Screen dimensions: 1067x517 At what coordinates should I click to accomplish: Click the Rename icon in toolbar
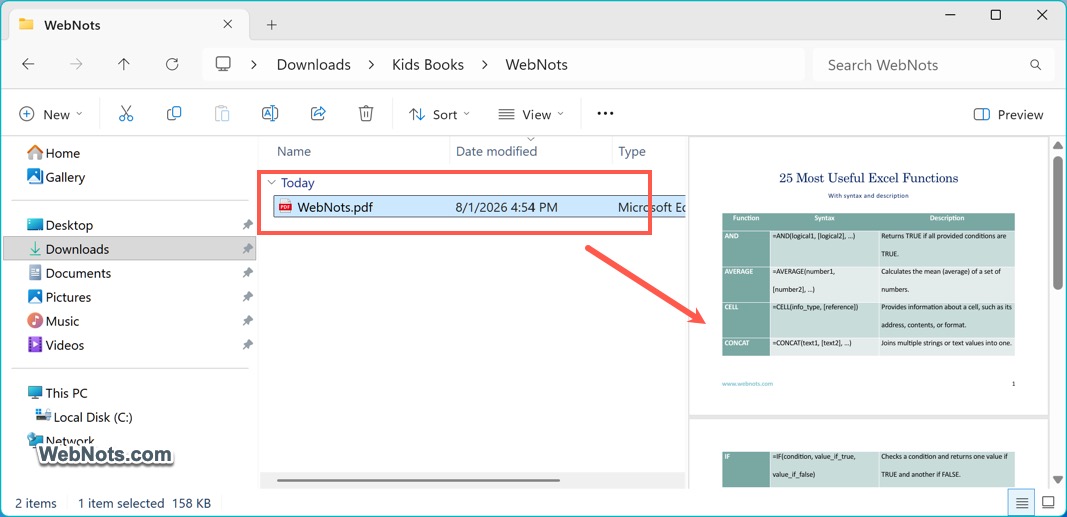pos(270,114)
